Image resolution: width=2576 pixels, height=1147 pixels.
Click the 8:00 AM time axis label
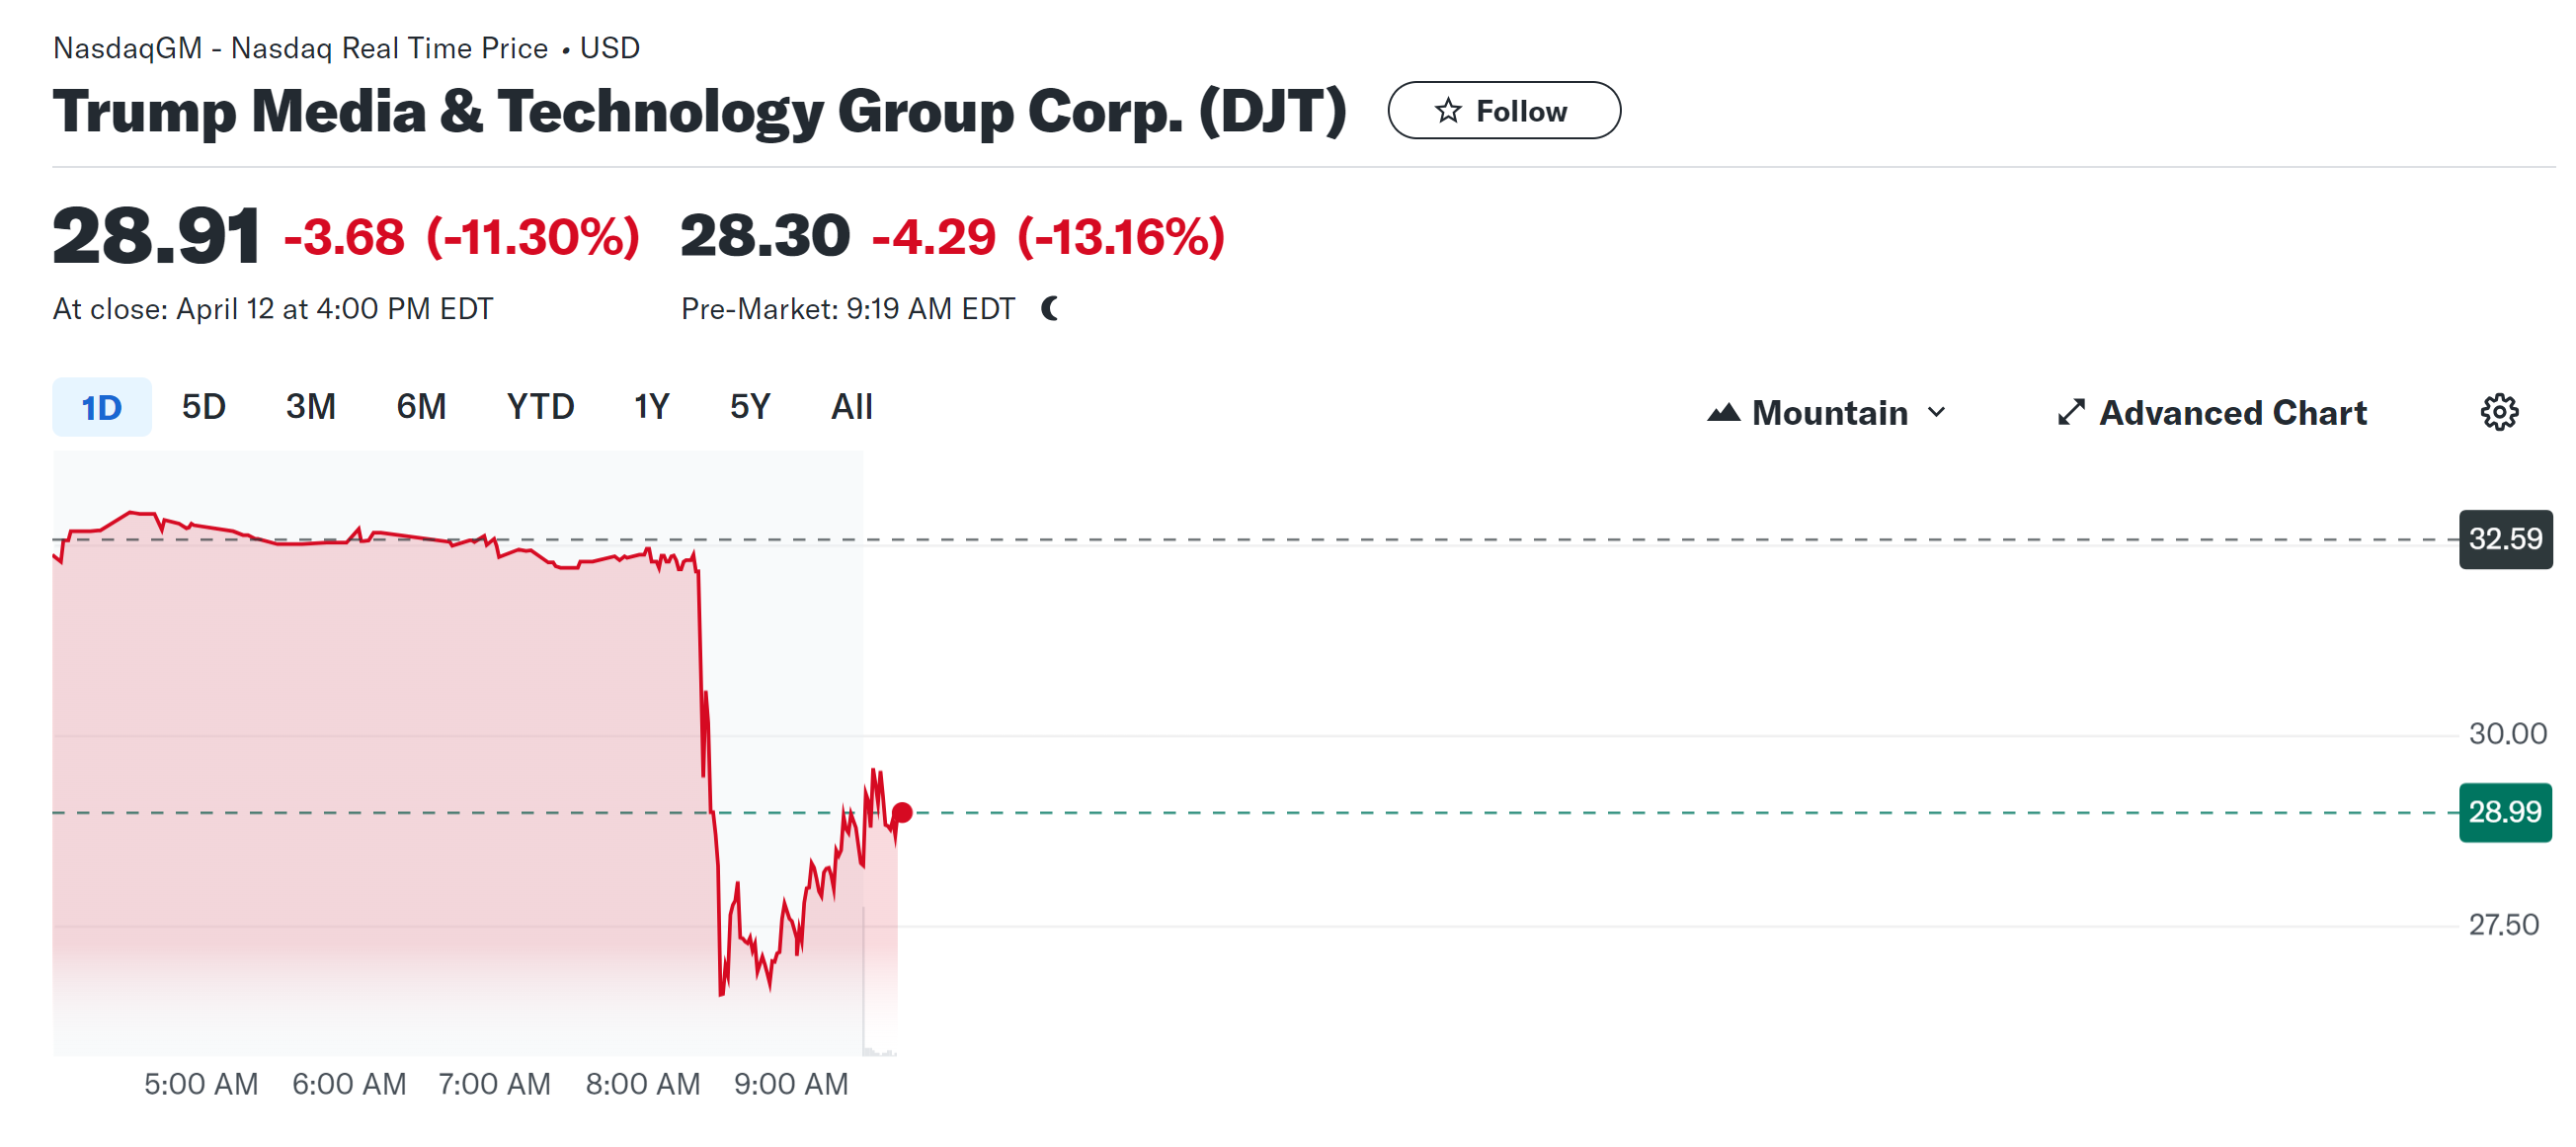tap(642, 1084)
